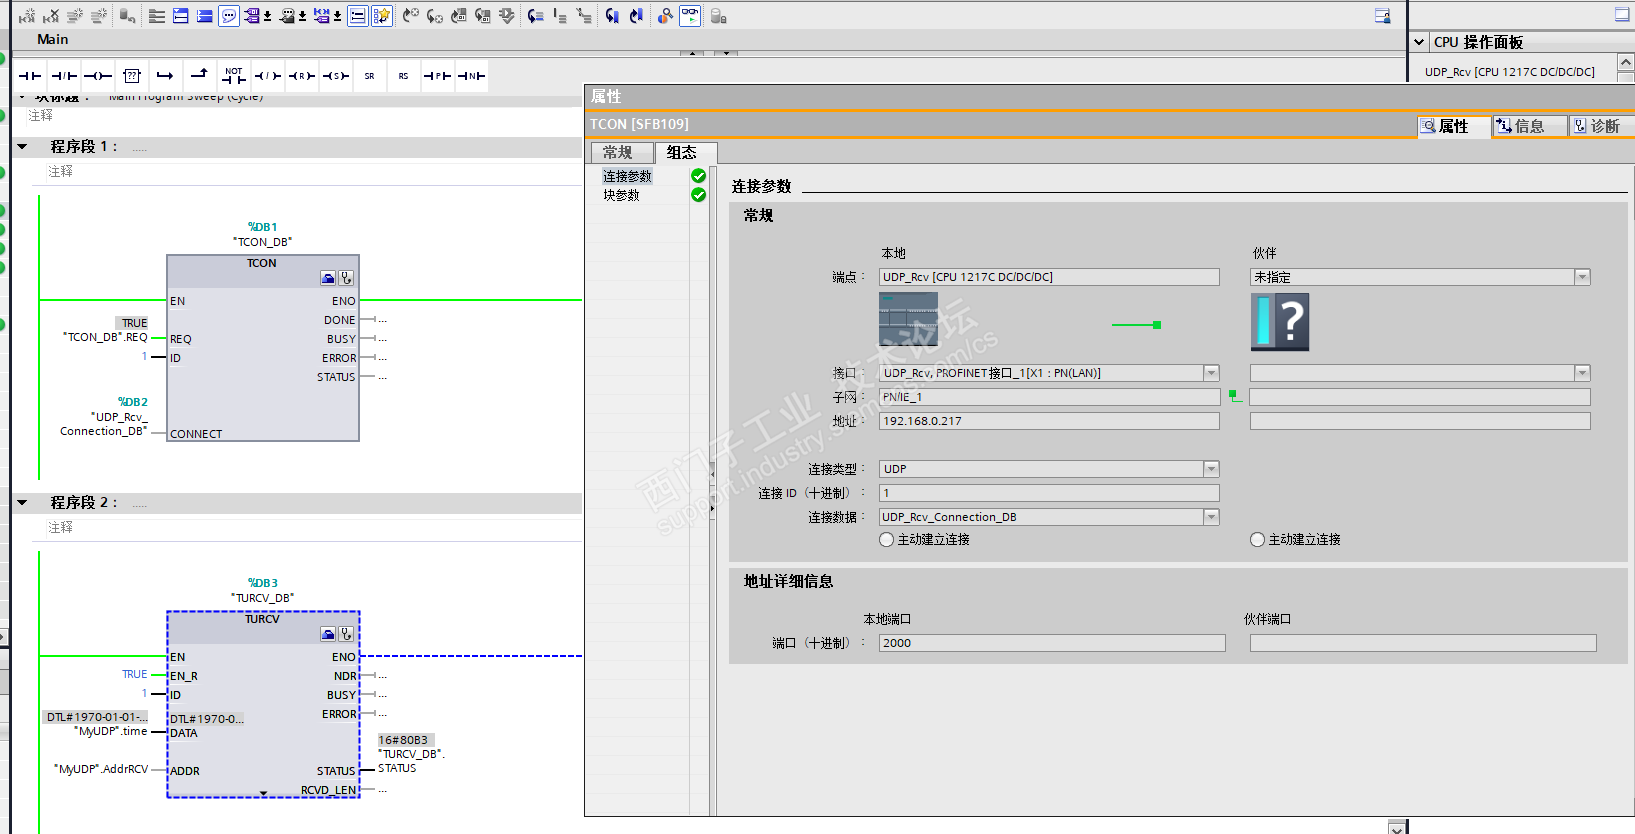
Task: Select local 主动建立连接 radio button
Action: point(886,540)
